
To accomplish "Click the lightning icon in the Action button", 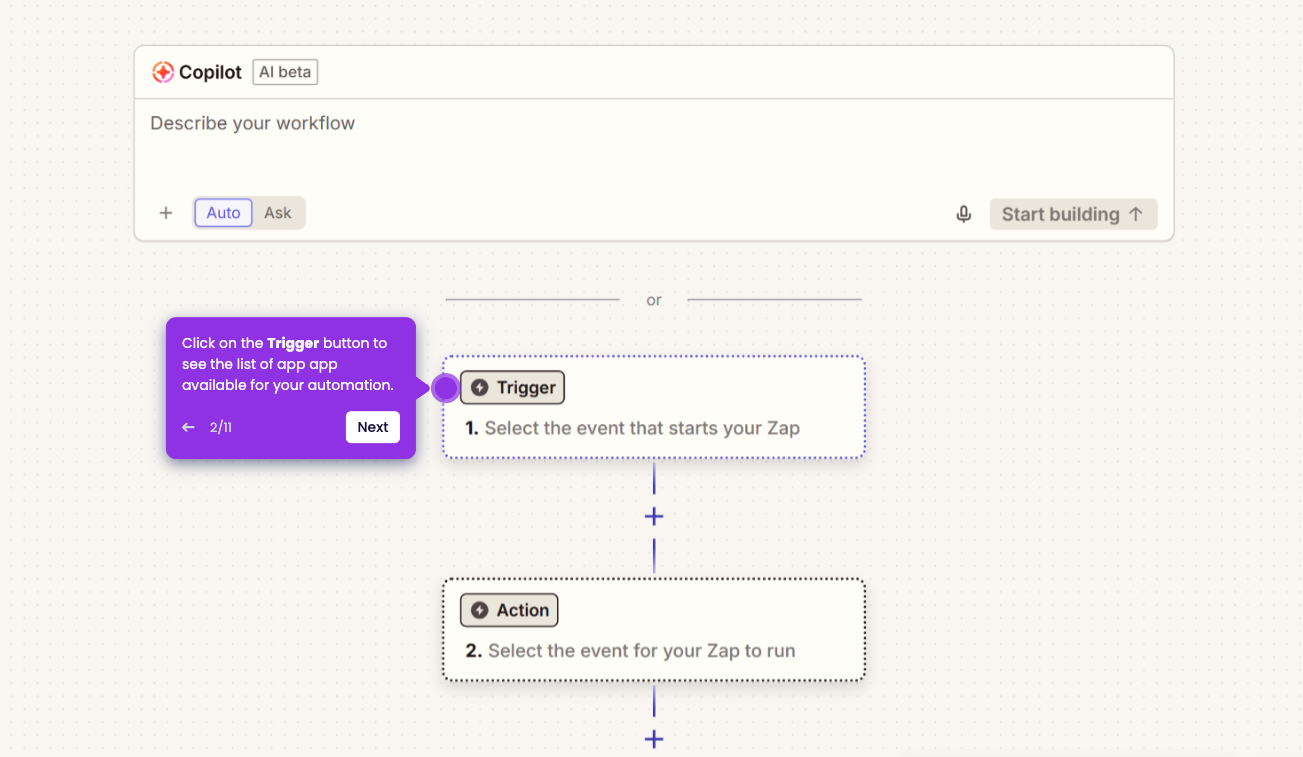I will click(x=480, y=610).
